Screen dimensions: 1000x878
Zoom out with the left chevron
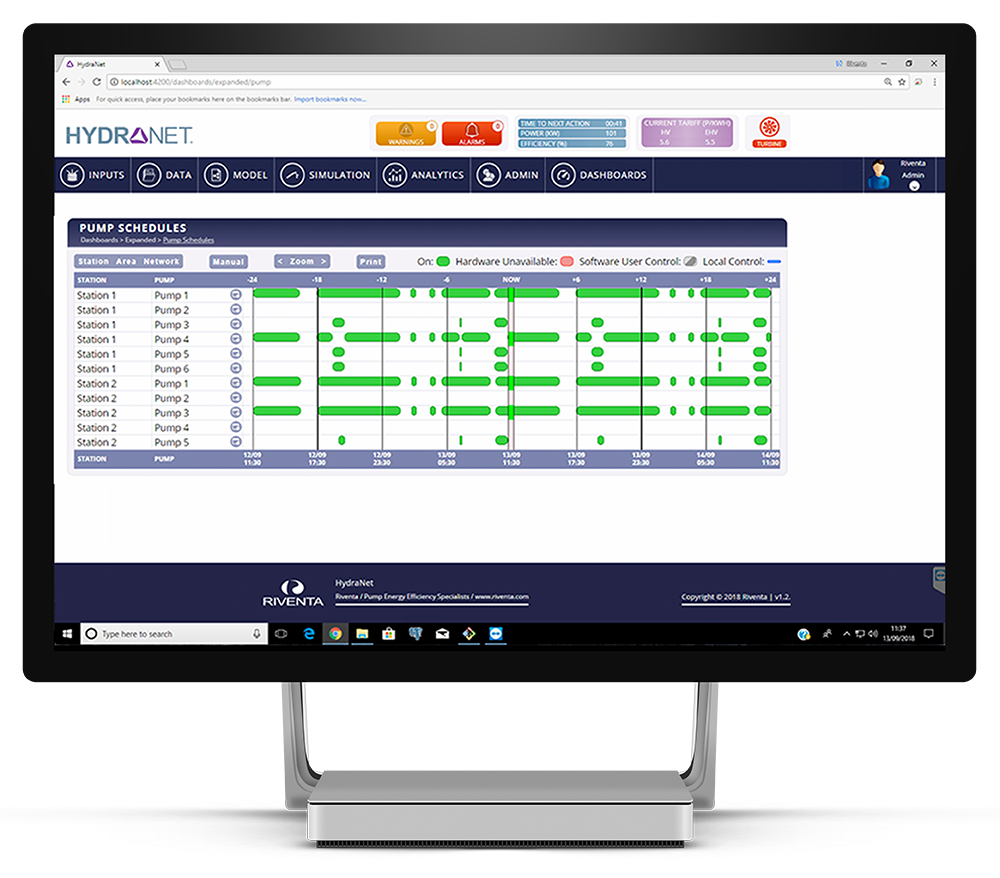280,261
